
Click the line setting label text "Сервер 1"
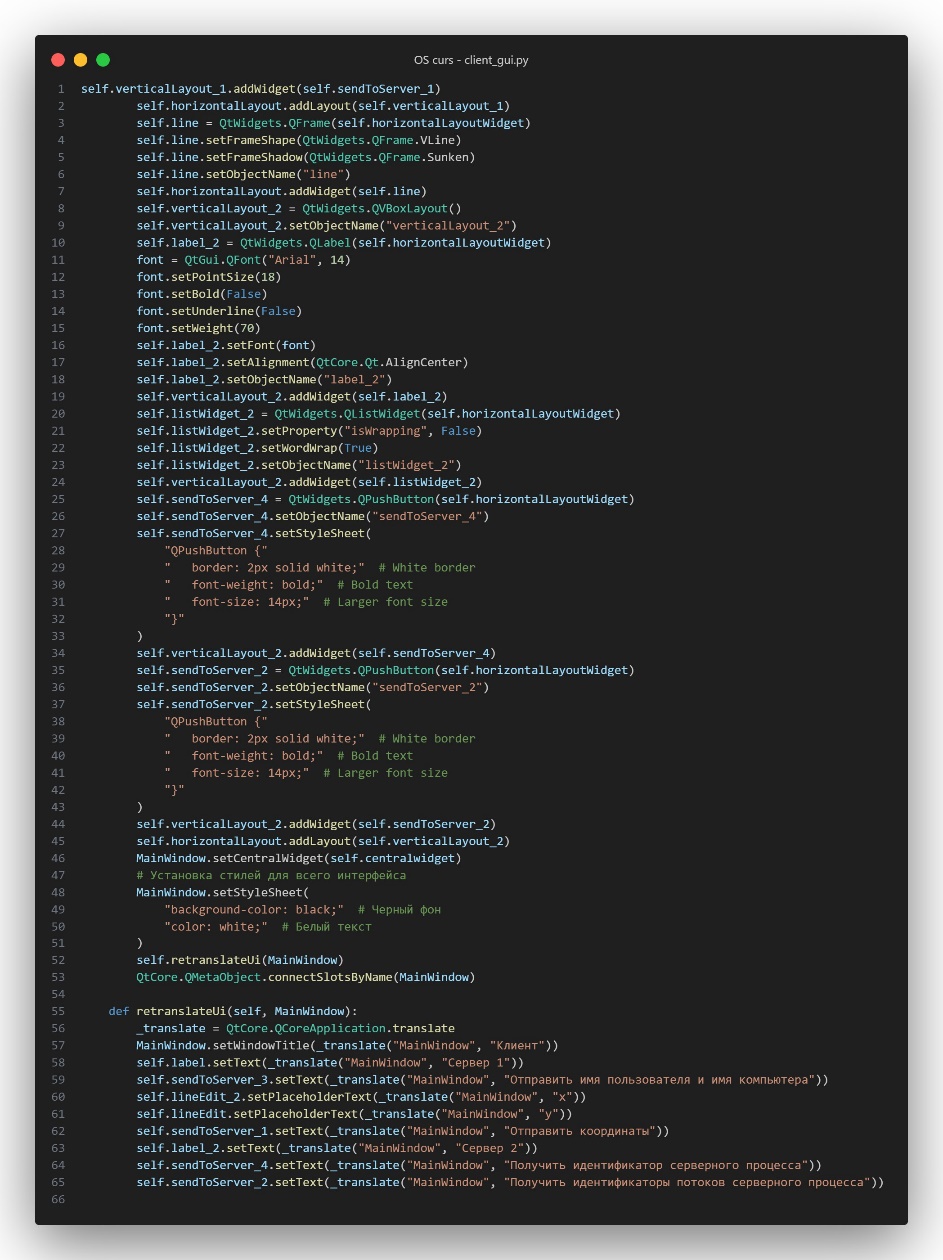330,1063
